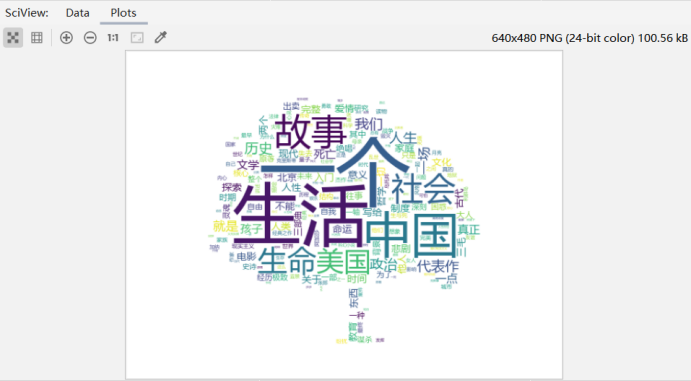Click the word 代表作 in the word cloud

[438, 266]
